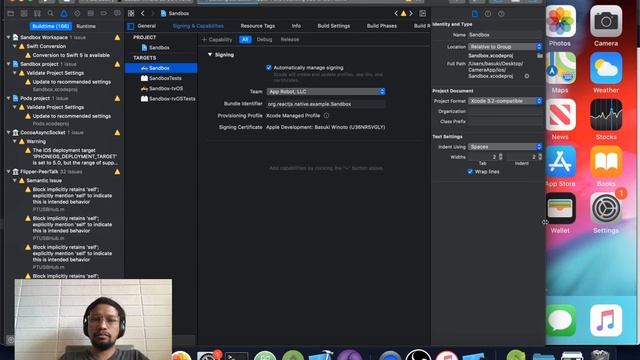Collapse CocoaAsyncSocket issue group
640x360 pixels.
click(9, 133)
